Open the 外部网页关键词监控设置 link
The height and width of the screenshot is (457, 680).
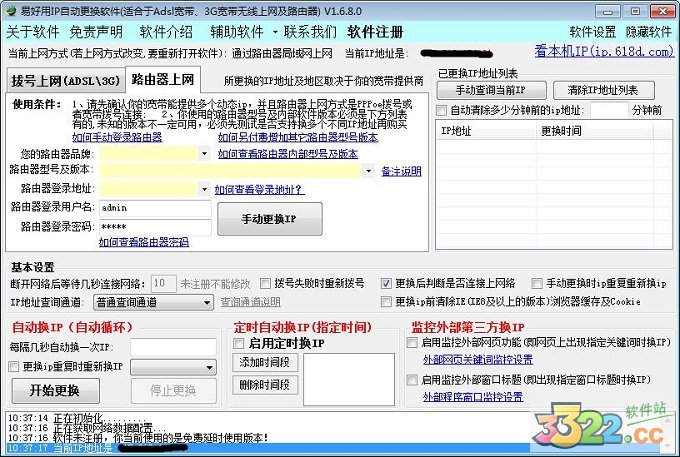coord(478,359)
